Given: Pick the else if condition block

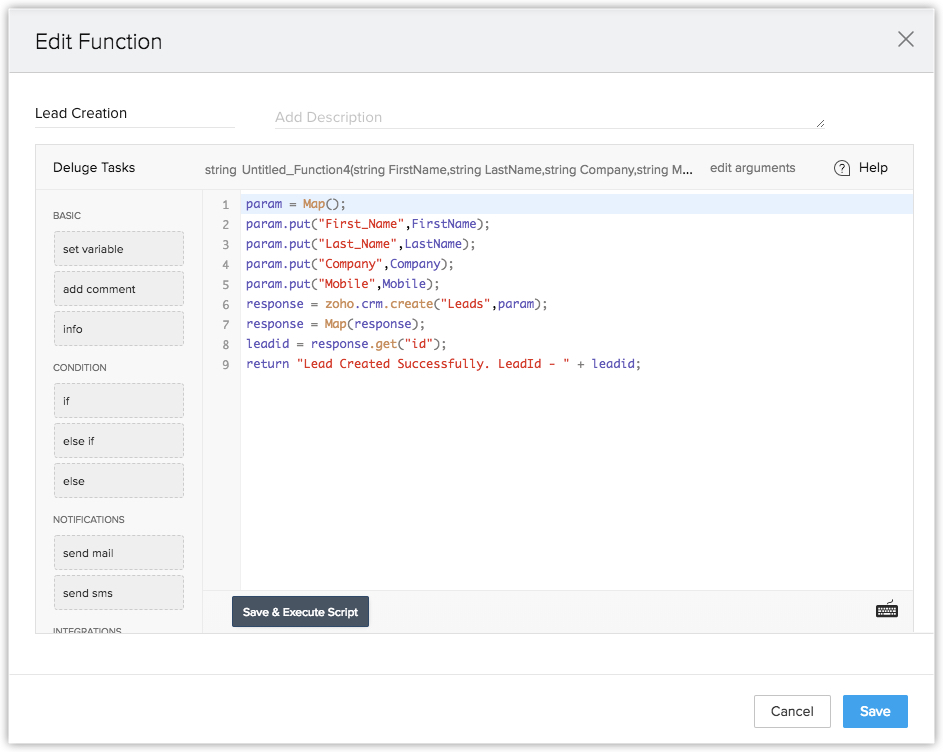Looking at the screenshot, I should click(118, 441).
